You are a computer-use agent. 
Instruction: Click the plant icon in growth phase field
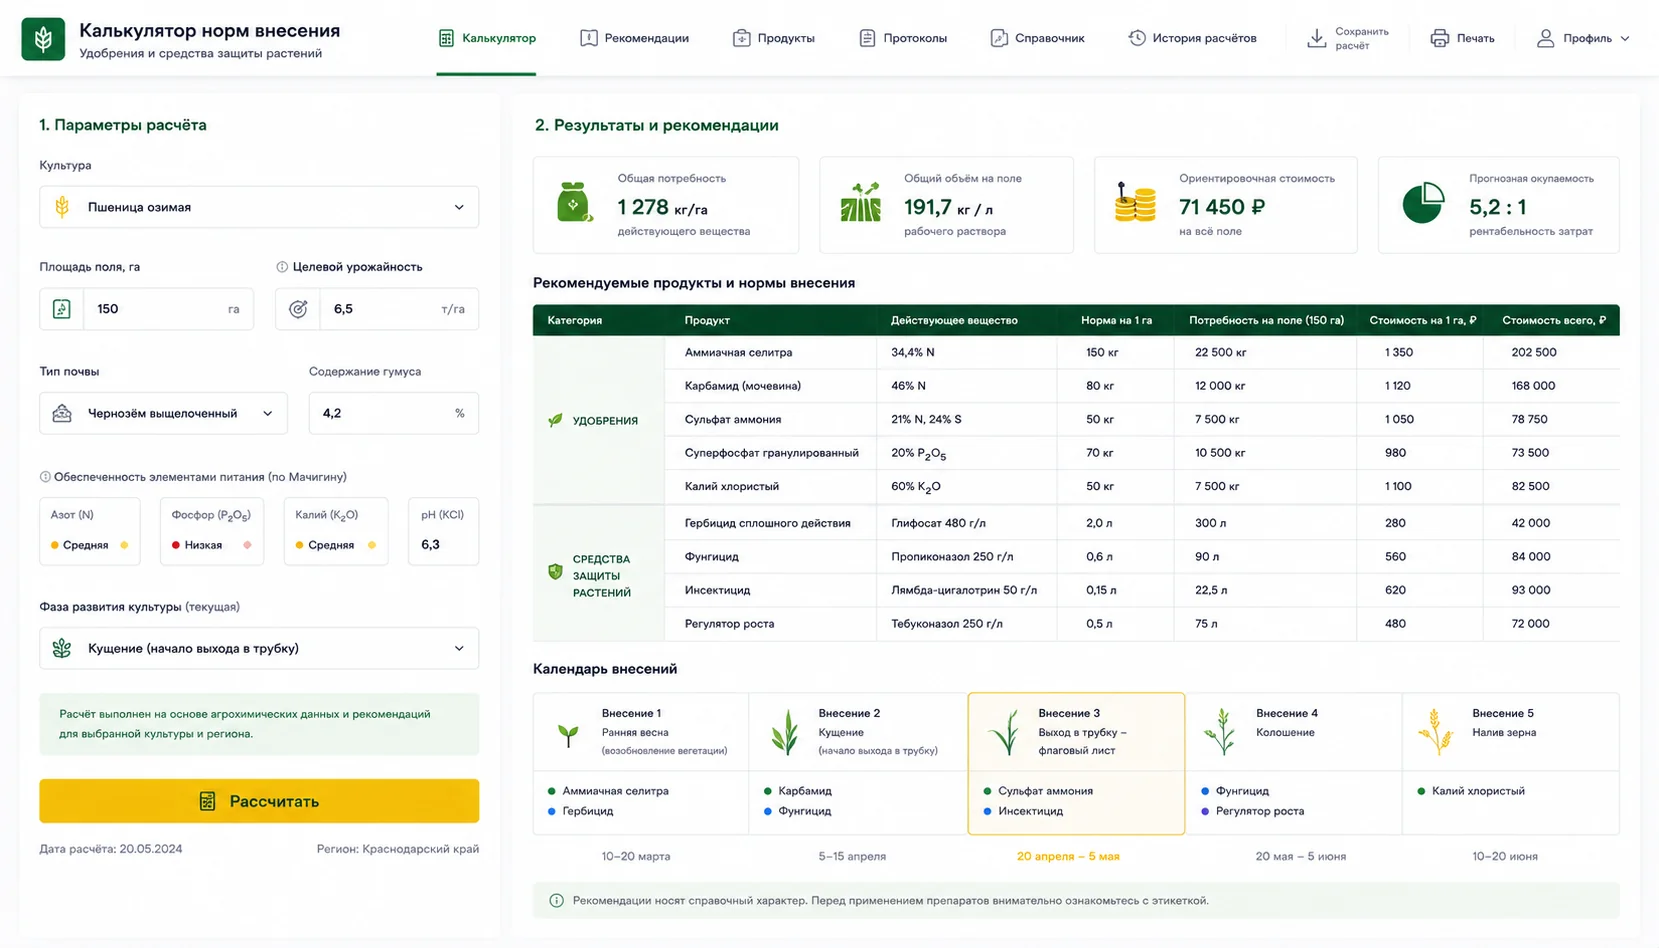pyautogui.click(x=62, y=648)
